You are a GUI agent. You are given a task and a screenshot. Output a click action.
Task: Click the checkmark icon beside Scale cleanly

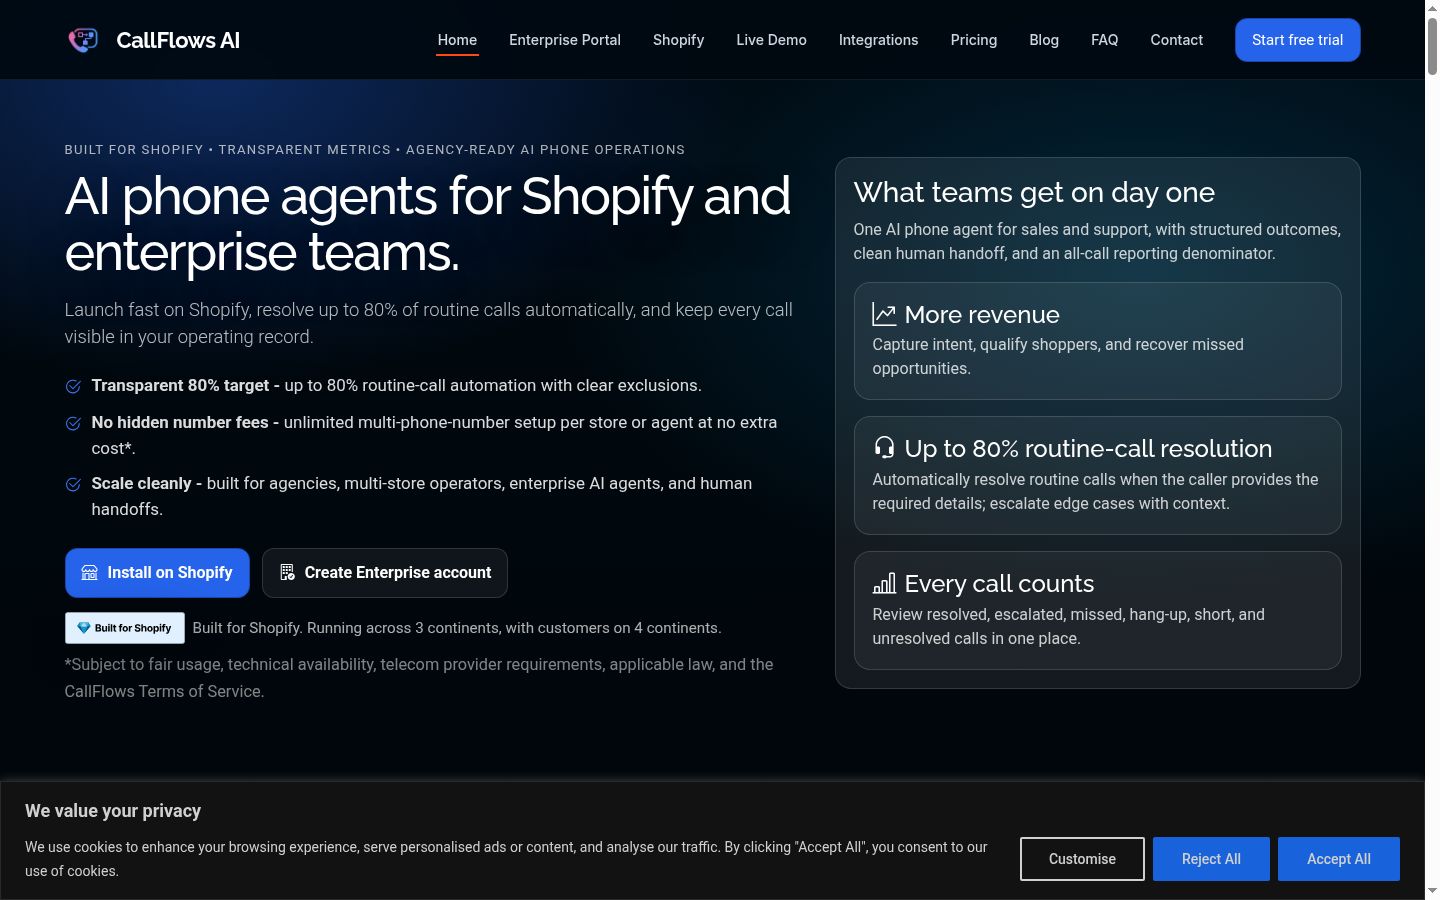coord(73,484)
